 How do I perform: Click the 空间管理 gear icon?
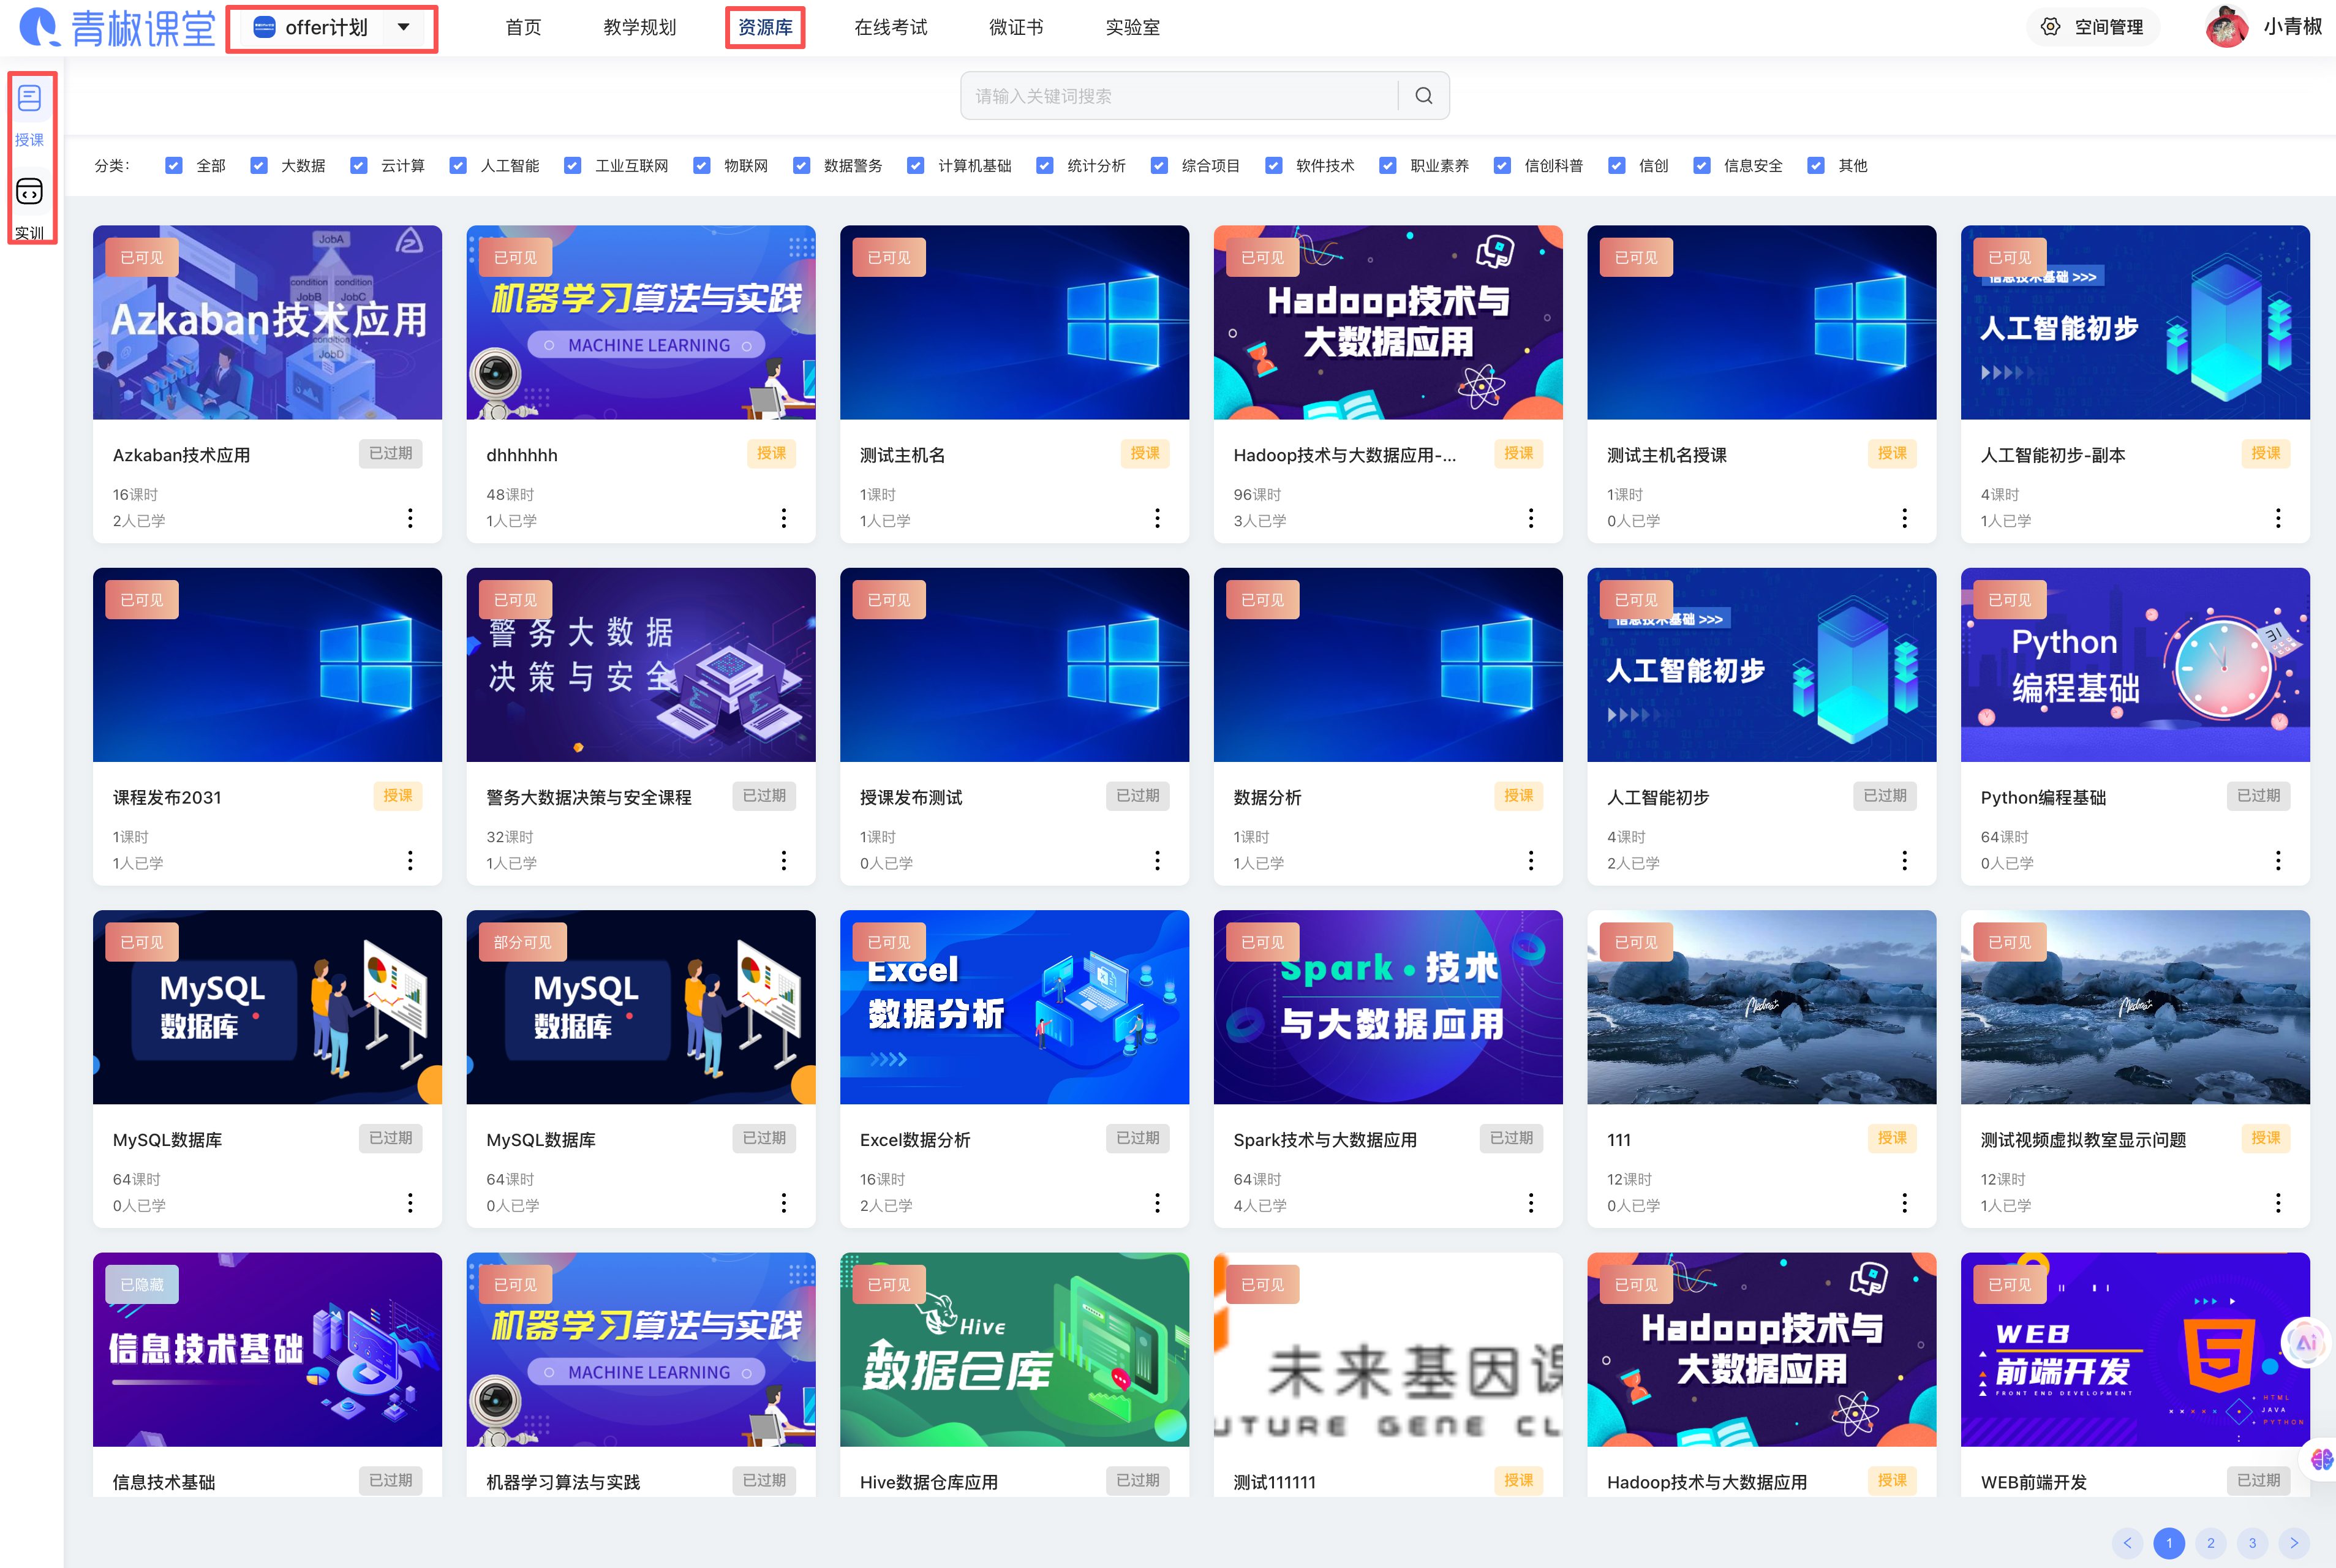tap(2050, 27)
